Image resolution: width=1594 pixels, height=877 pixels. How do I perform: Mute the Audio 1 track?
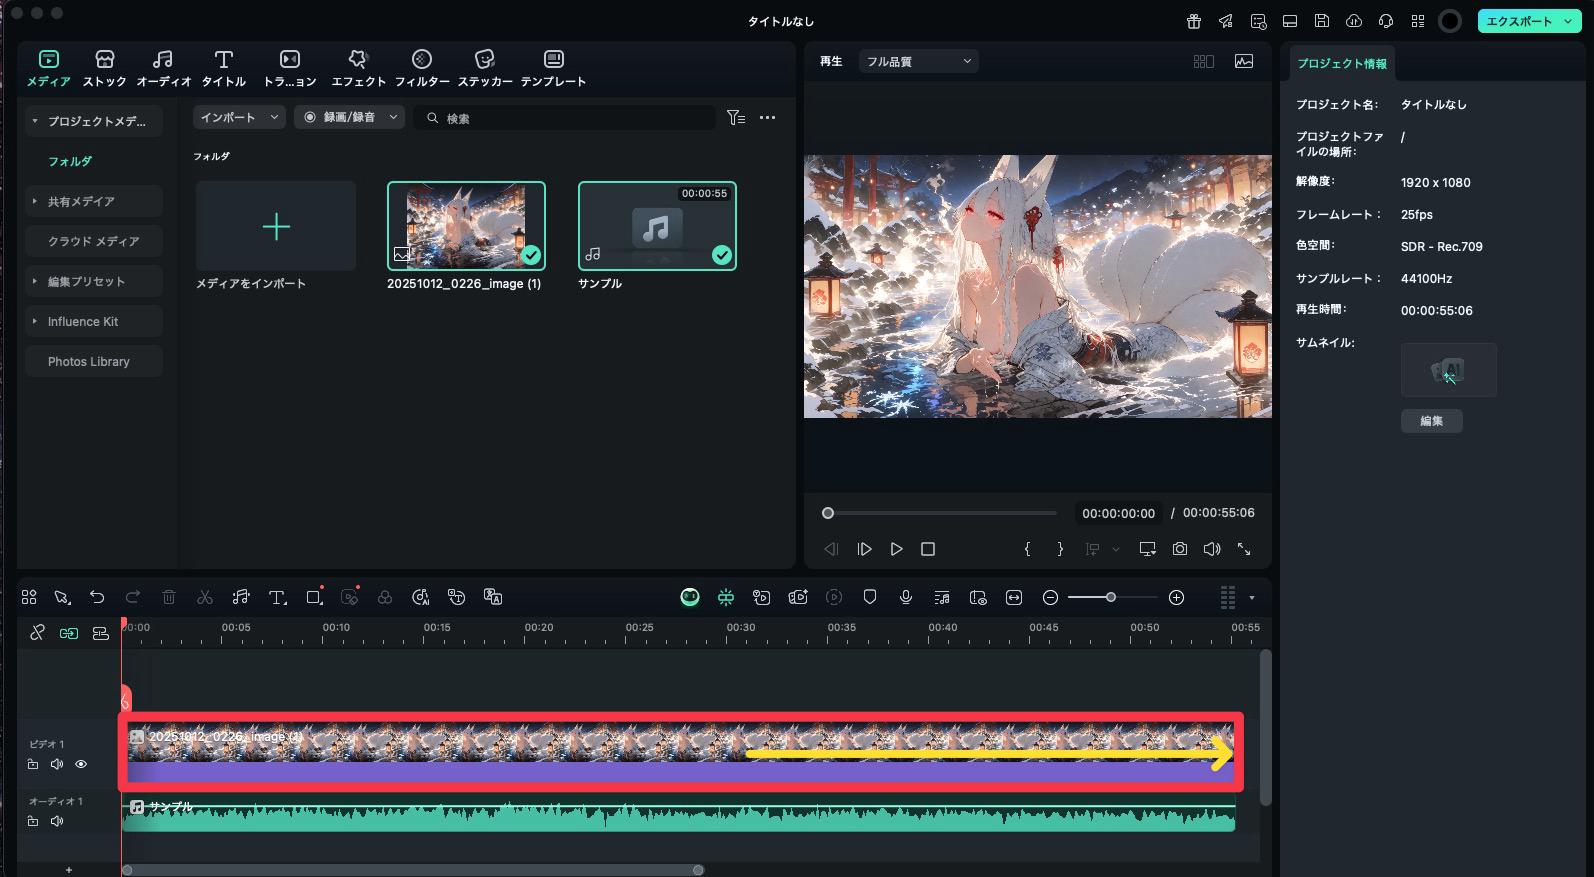coord(57,821)
